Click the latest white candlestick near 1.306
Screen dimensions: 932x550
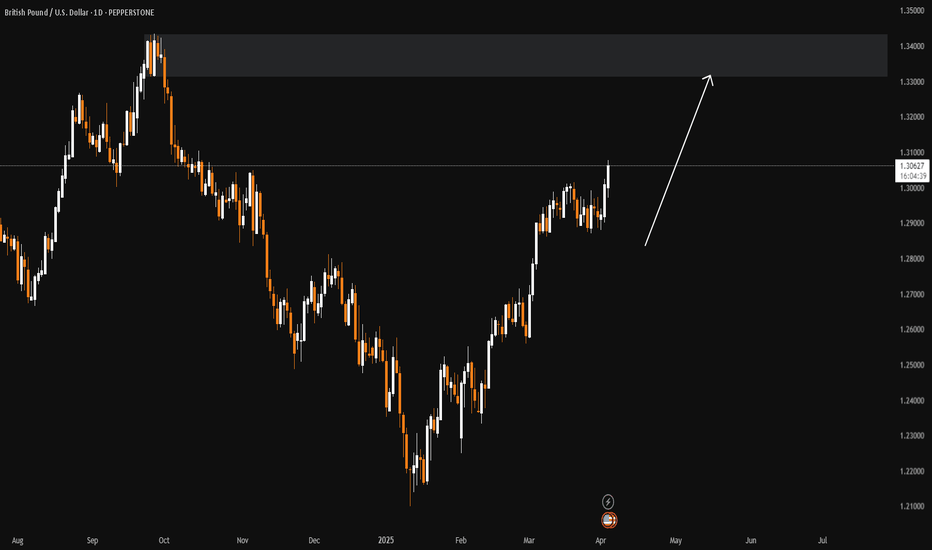608,175
